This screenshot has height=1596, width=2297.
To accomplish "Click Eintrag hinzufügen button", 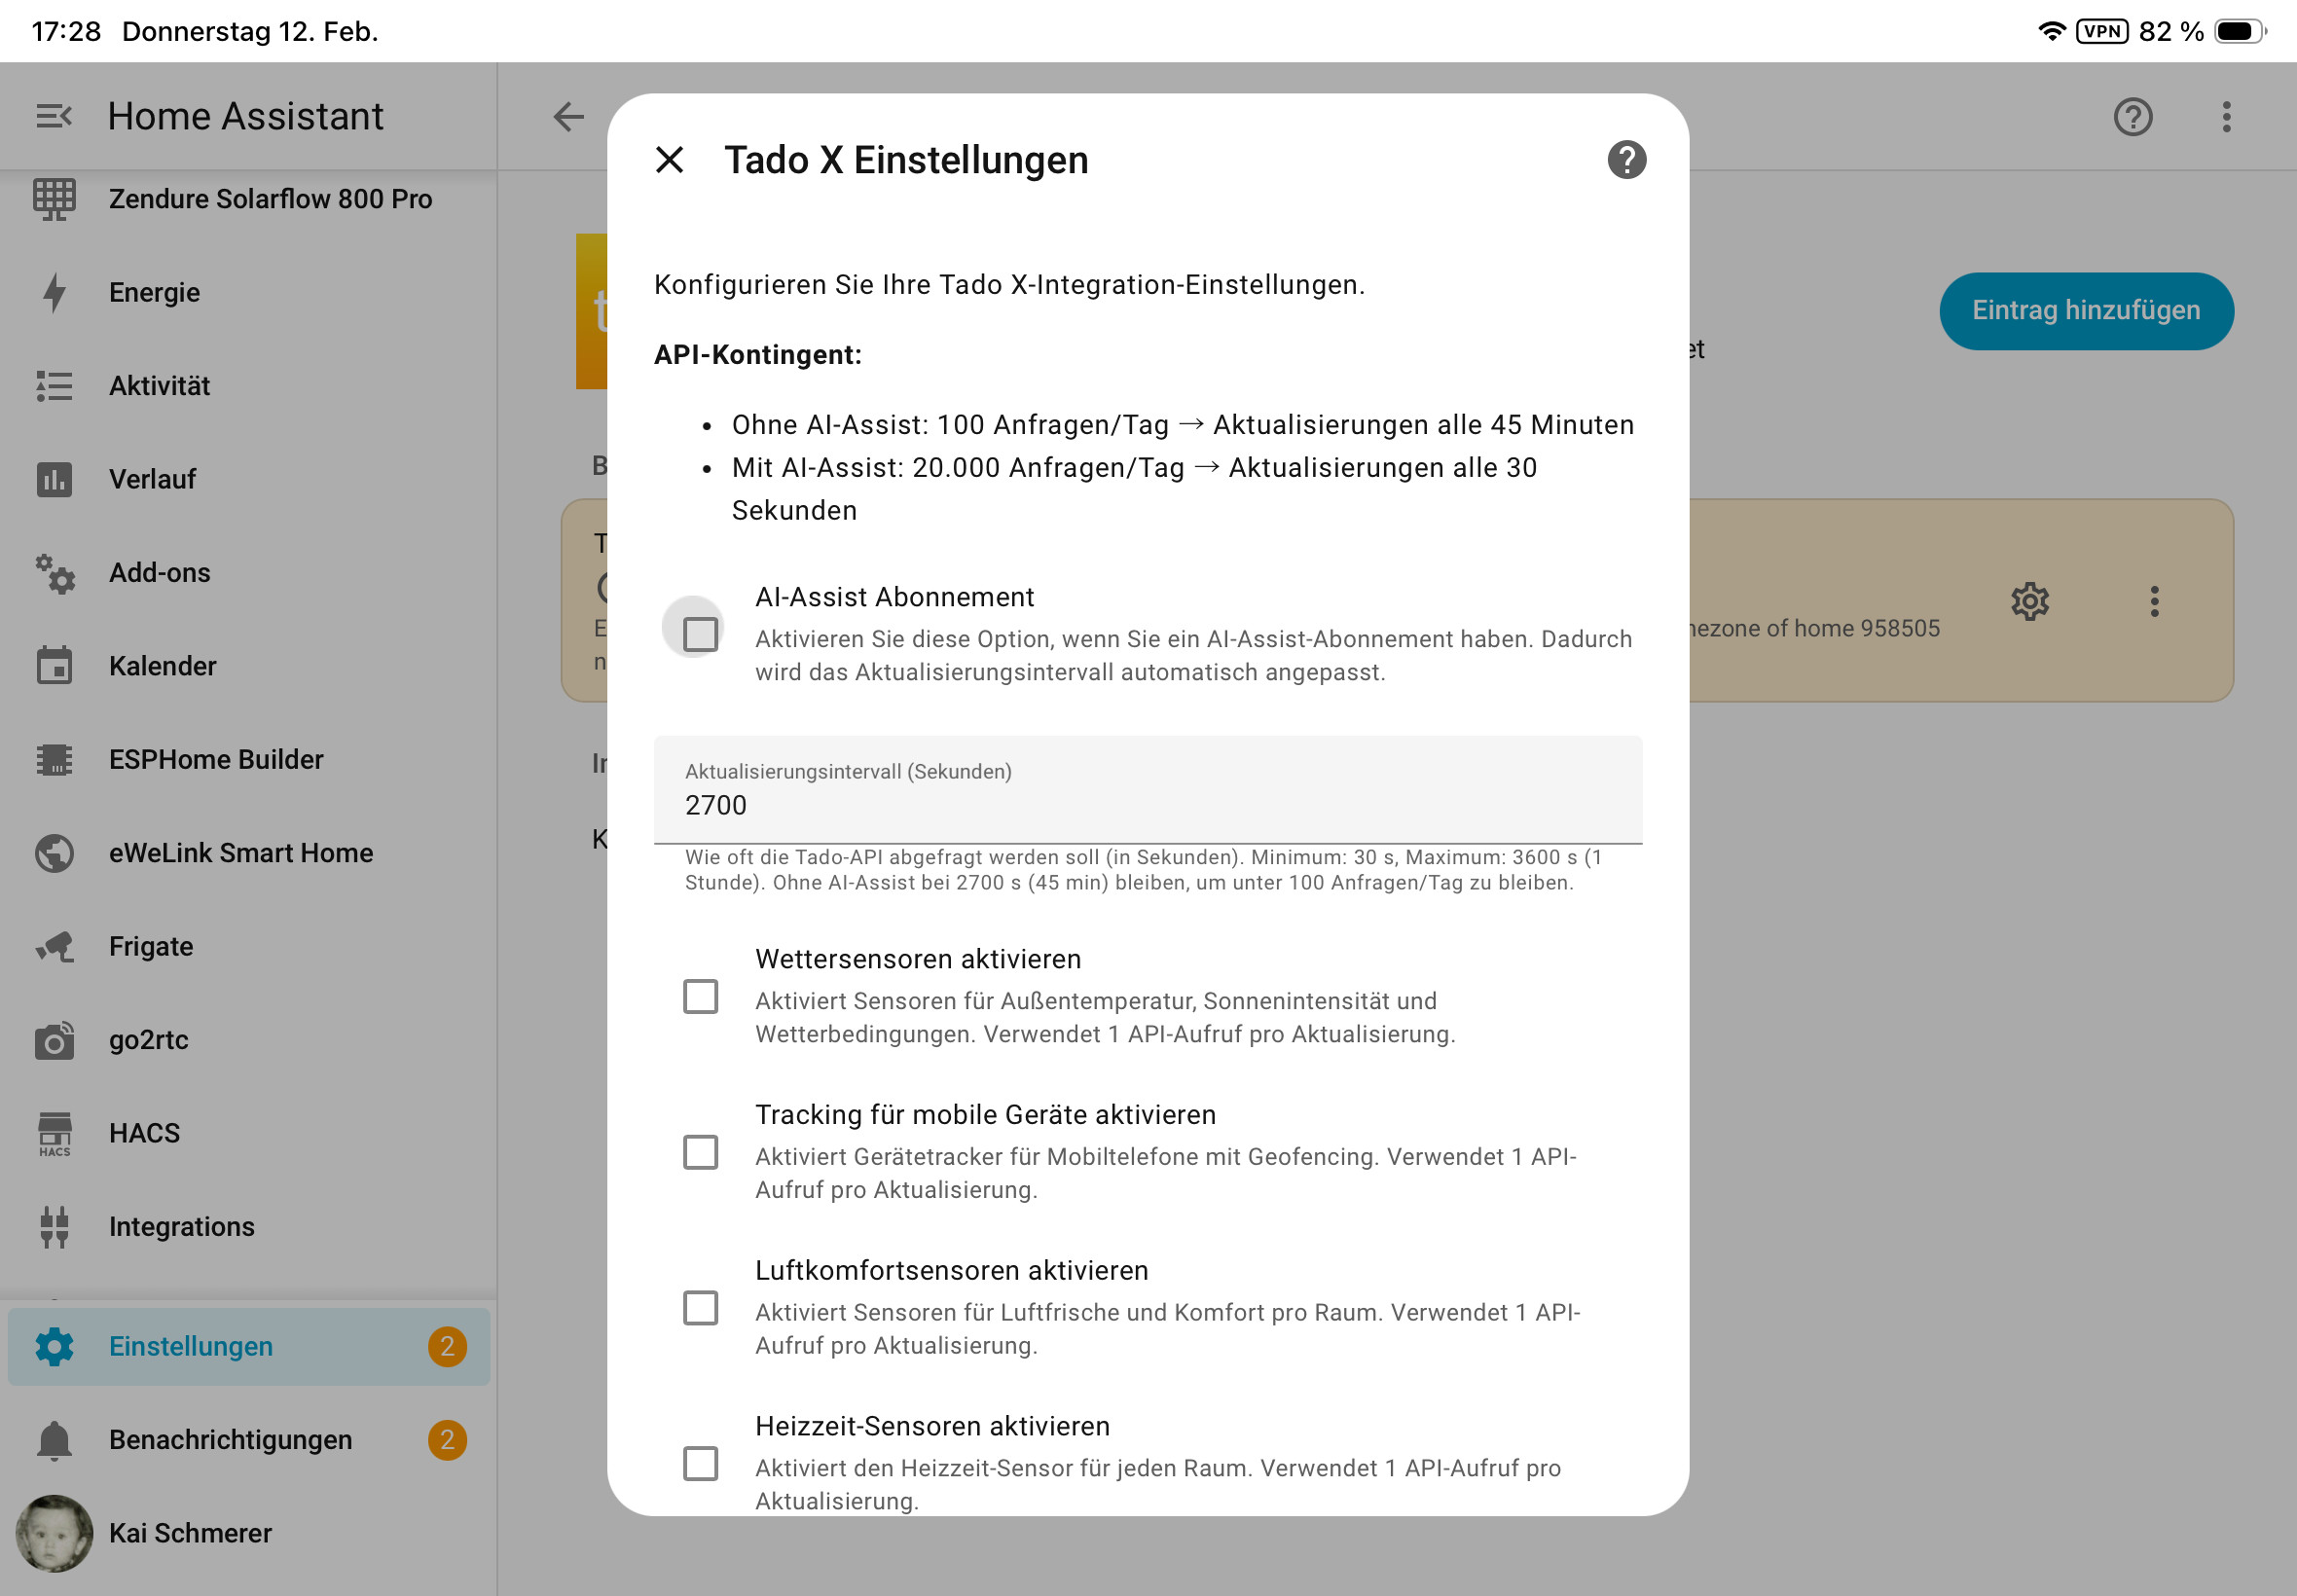I will 2085,311.
